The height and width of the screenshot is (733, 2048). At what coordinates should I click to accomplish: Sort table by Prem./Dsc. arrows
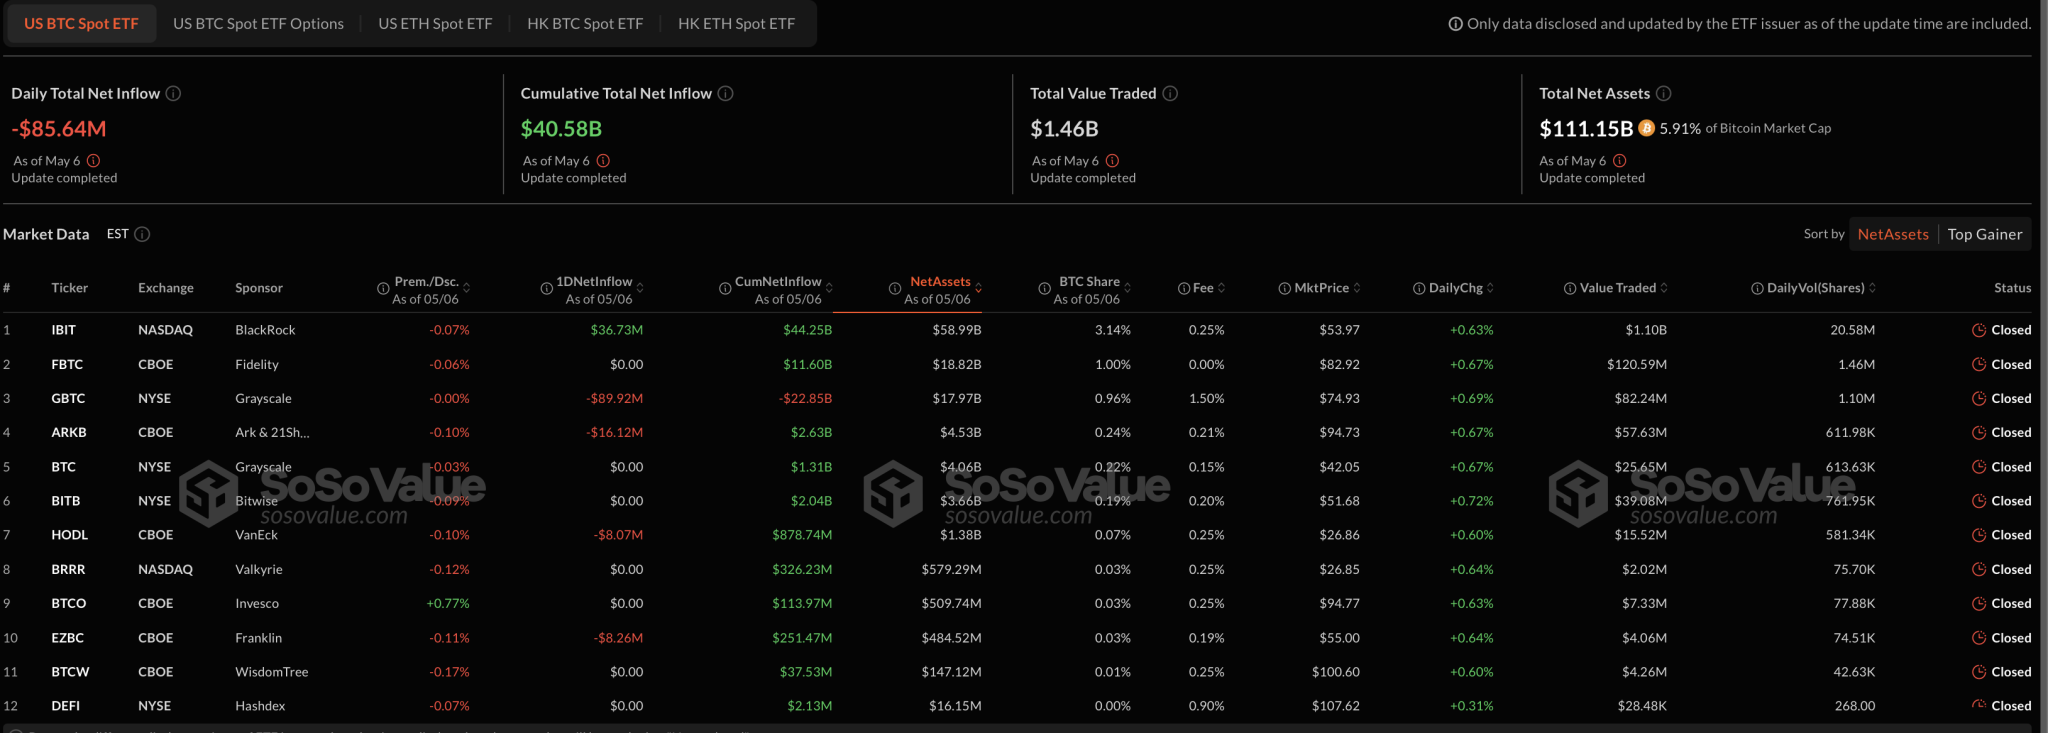pos(466,288)
